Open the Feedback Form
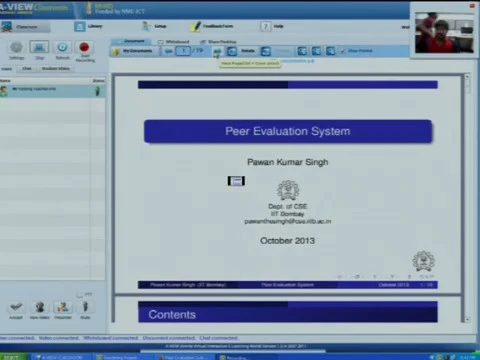This screenshot has height=360, width=480. [x=212, y=26]
